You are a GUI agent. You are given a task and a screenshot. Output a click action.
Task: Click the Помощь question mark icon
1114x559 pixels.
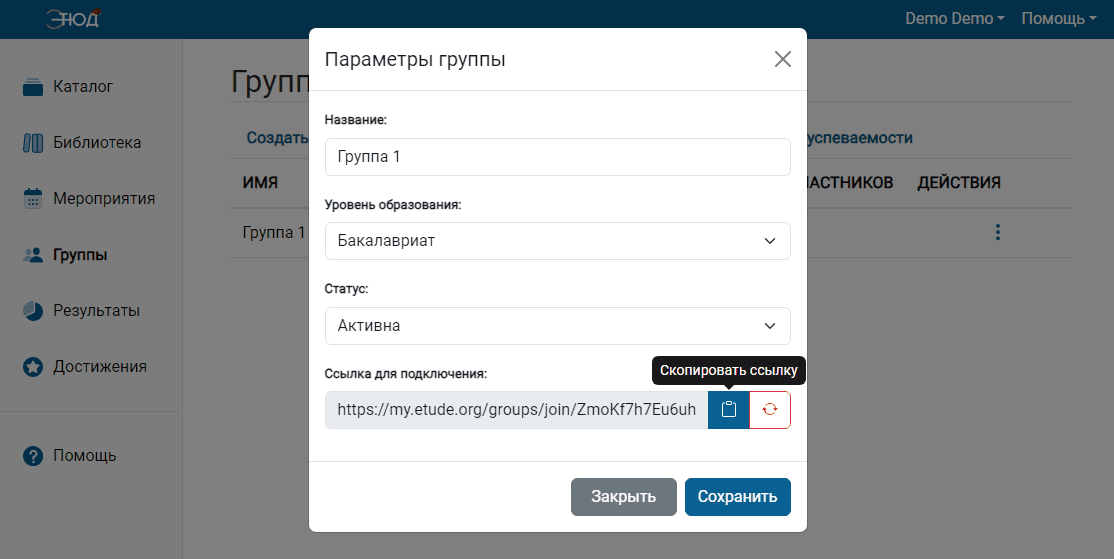click(x=33, y=456)
